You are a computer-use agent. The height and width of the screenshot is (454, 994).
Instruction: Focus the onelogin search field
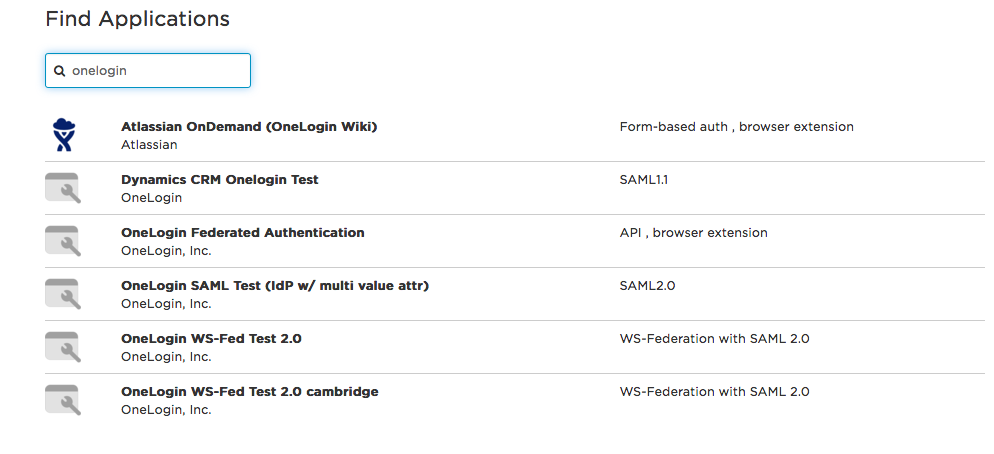click(155, 71)
